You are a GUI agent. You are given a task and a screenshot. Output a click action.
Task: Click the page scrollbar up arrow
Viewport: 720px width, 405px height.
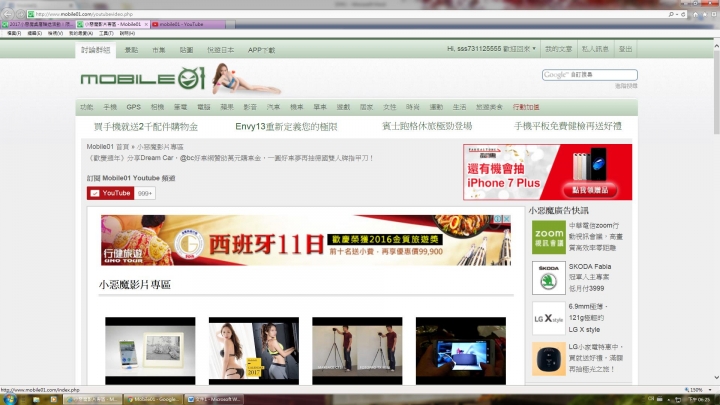[716, 46]
